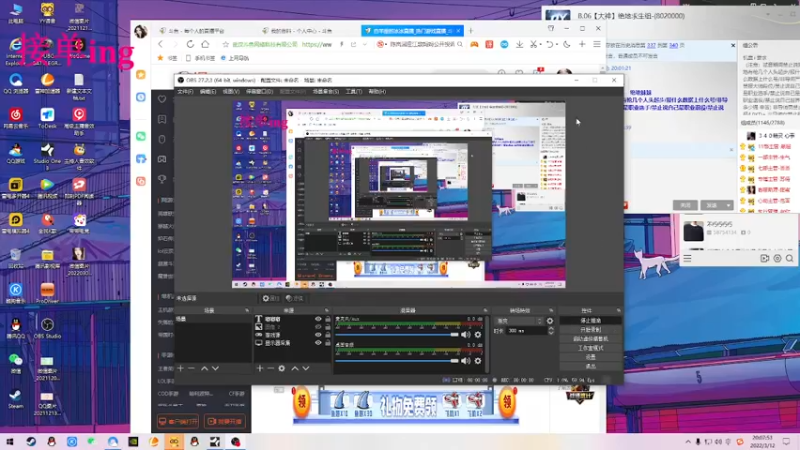This screenshot has height=450, width=800.
Task: Add a new scene with plus icon
Action: [x=180, y=368]
